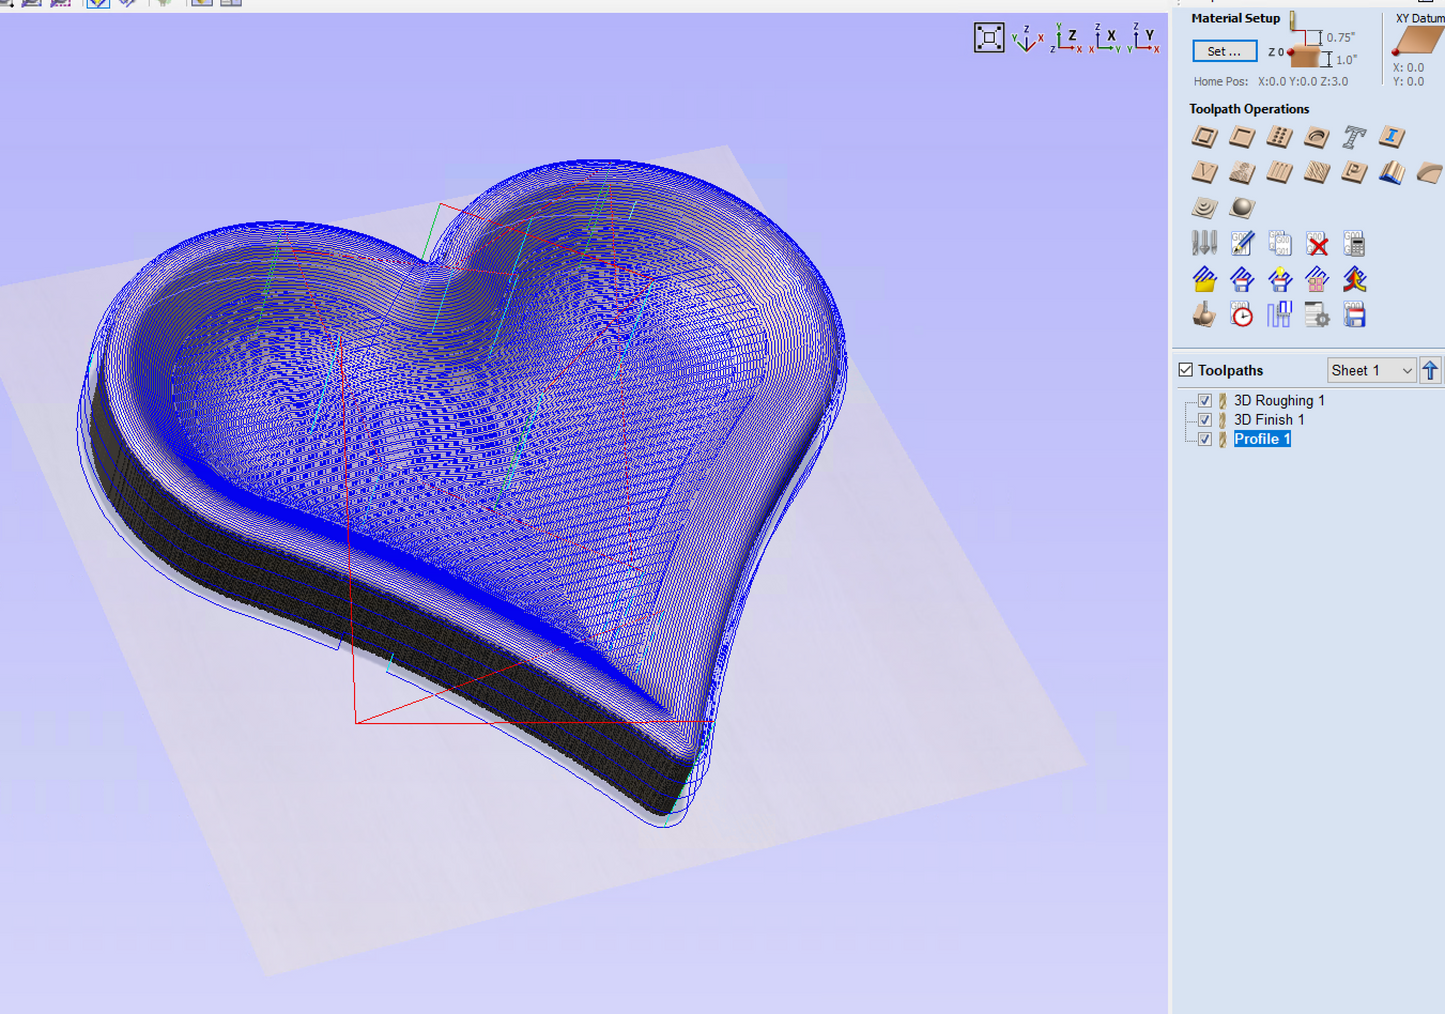Image resolution: width=1445 pixels, height=1014 pixels.
Task: Select the V-Carve toolpath icon
Action: coord(1204,172)
